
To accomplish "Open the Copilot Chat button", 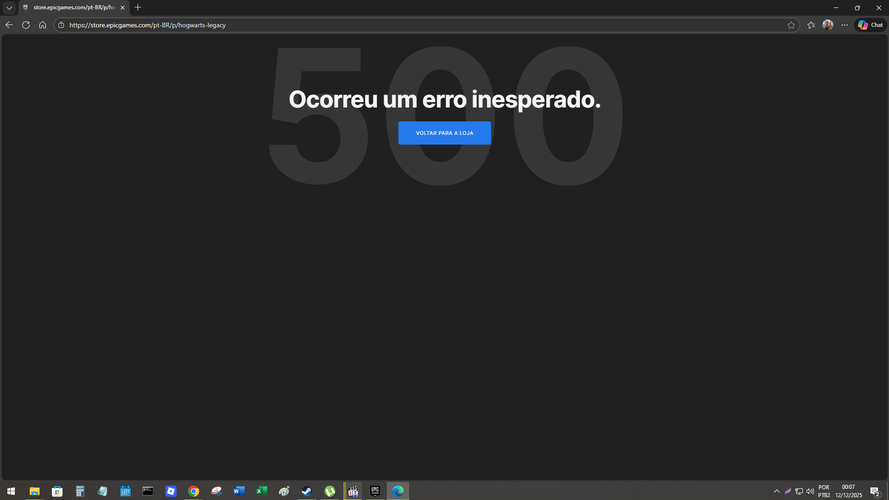I will point(870,25).
